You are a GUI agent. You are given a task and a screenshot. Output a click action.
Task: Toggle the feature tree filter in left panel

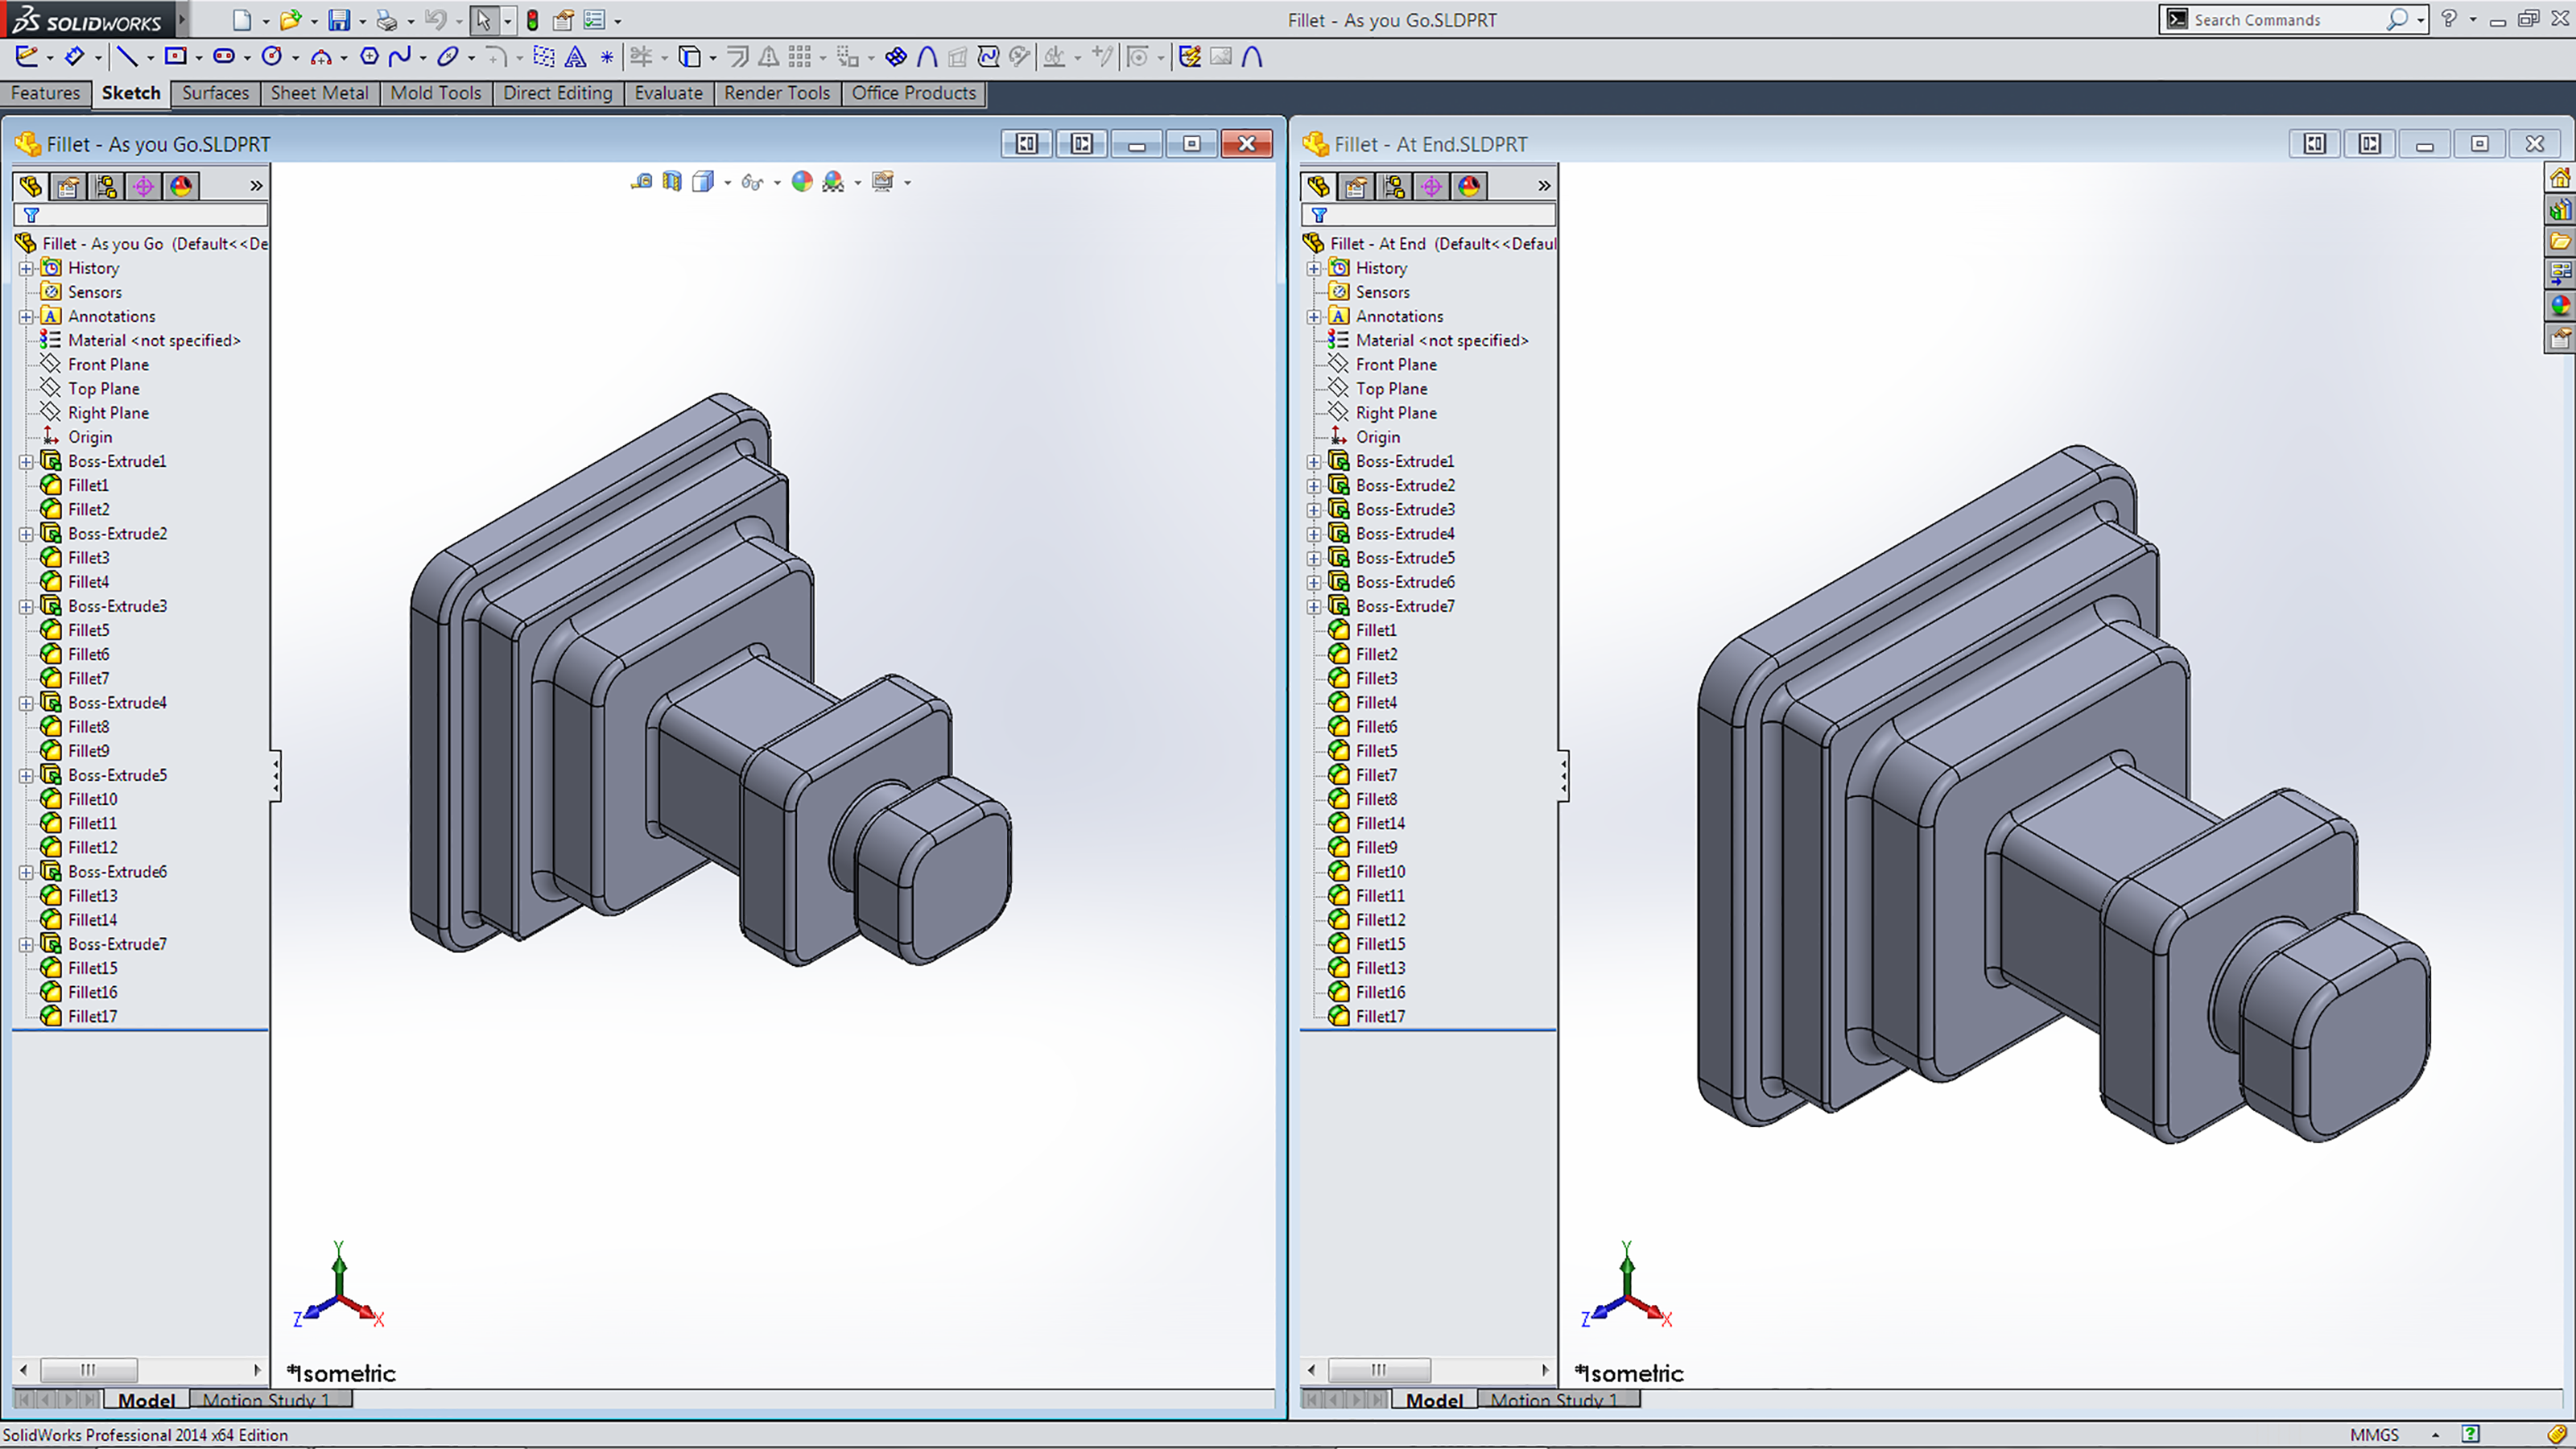coord(31,215)
